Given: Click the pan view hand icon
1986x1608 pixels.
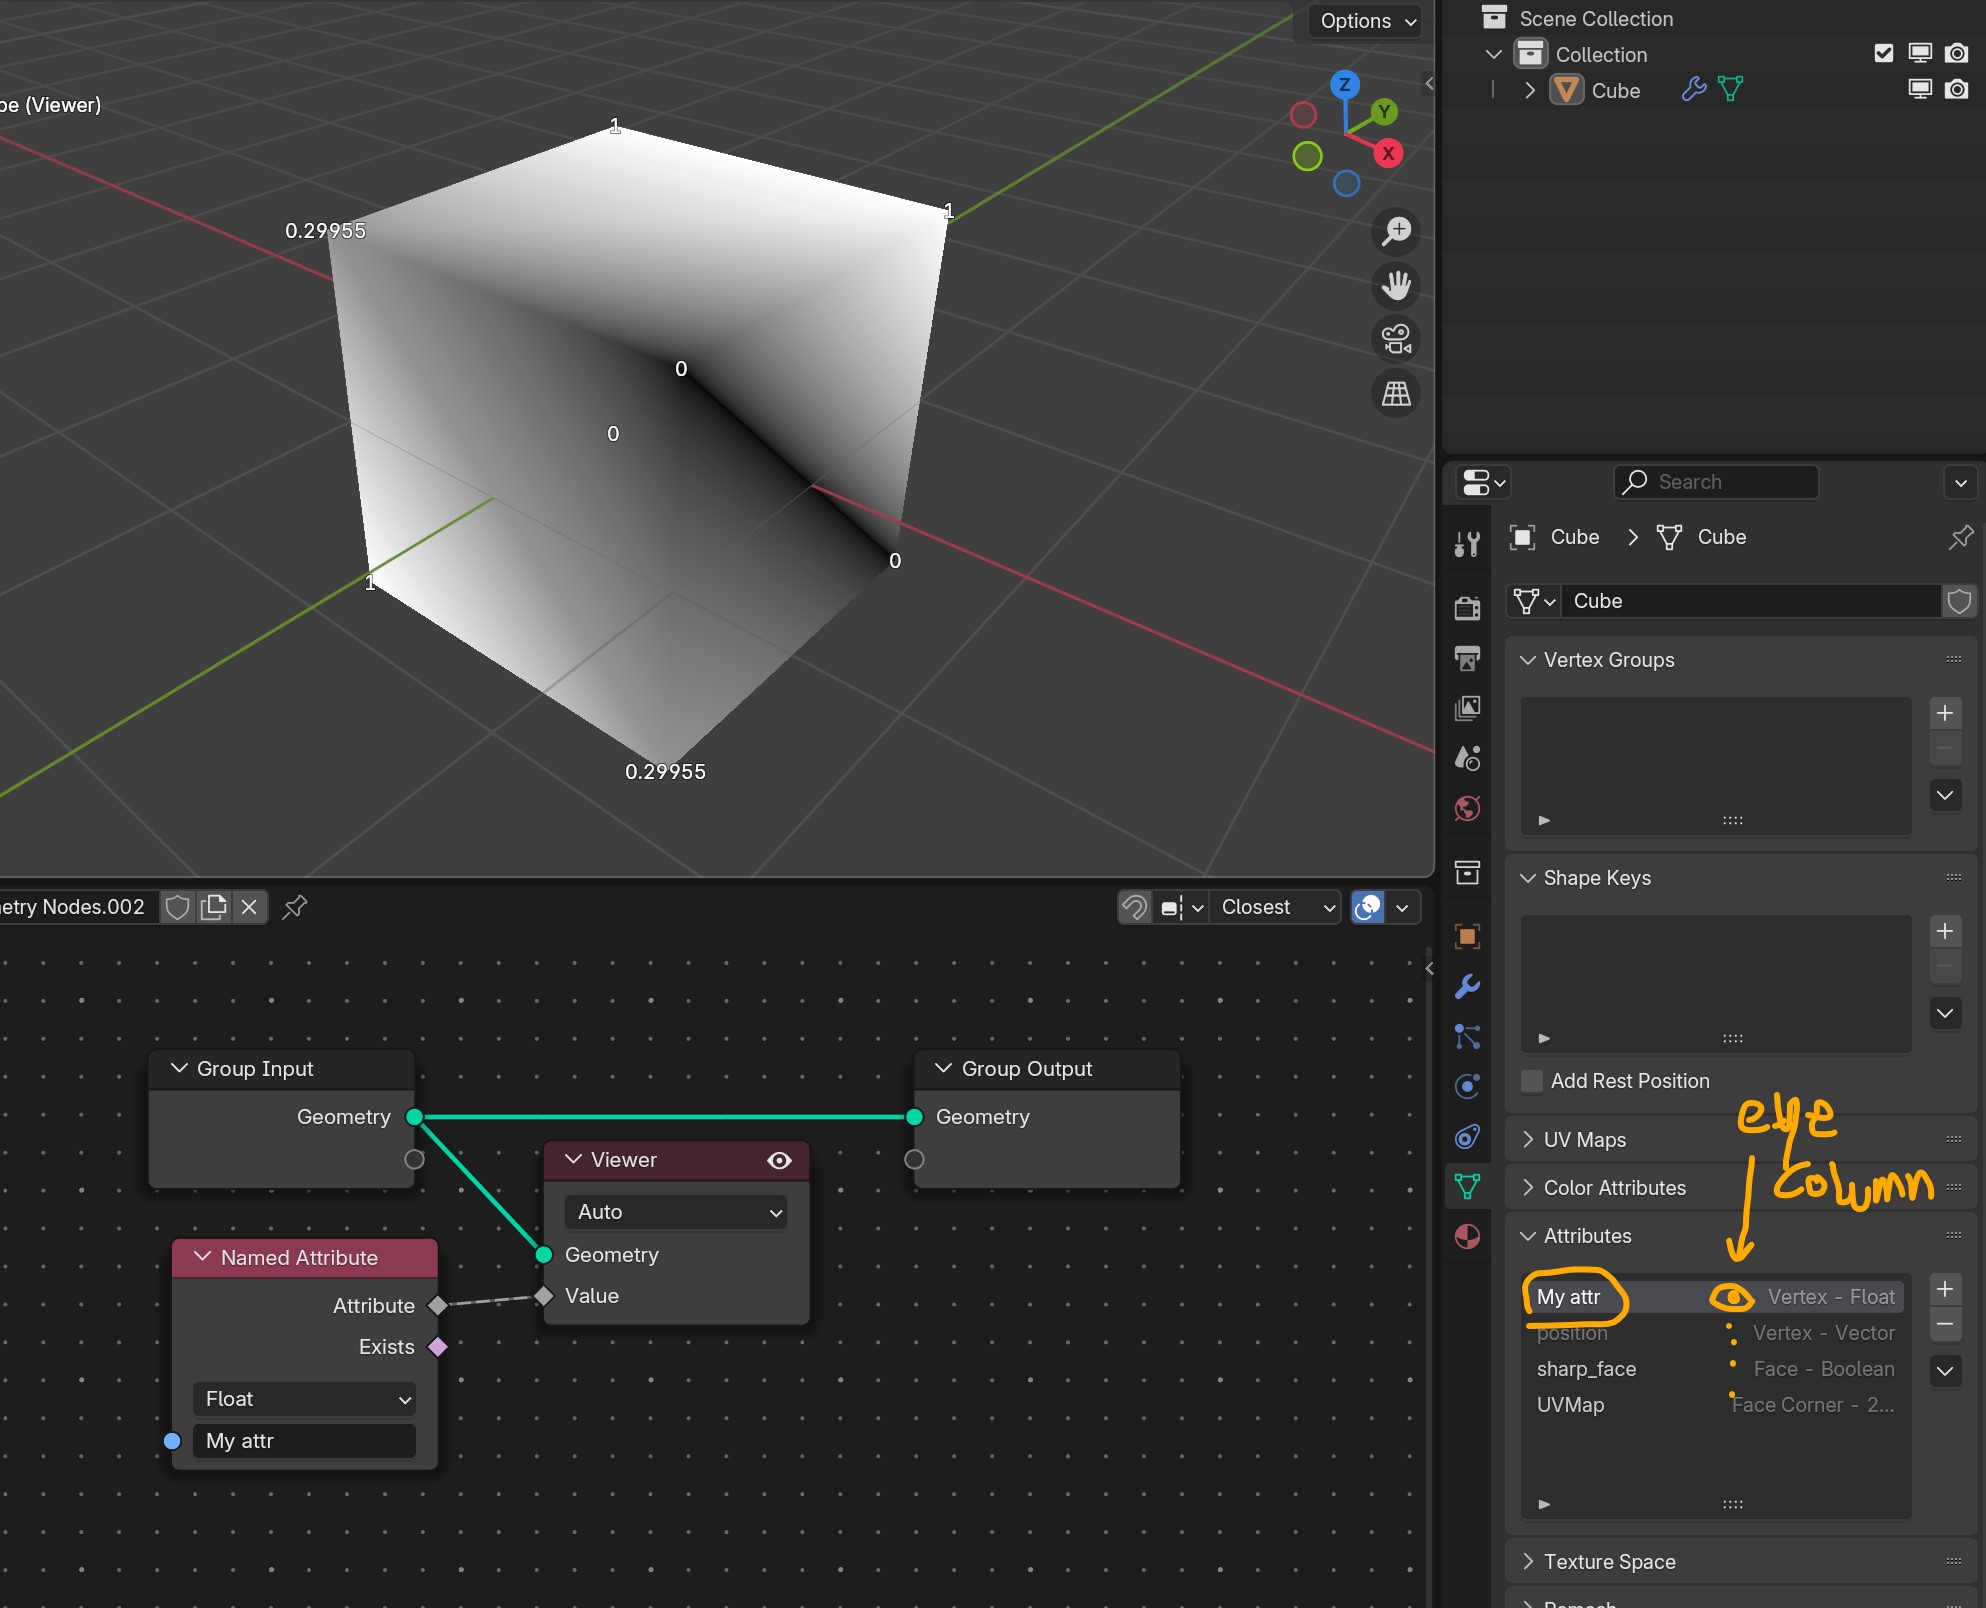Looking at the screenshot, I should coord(1396,285).
